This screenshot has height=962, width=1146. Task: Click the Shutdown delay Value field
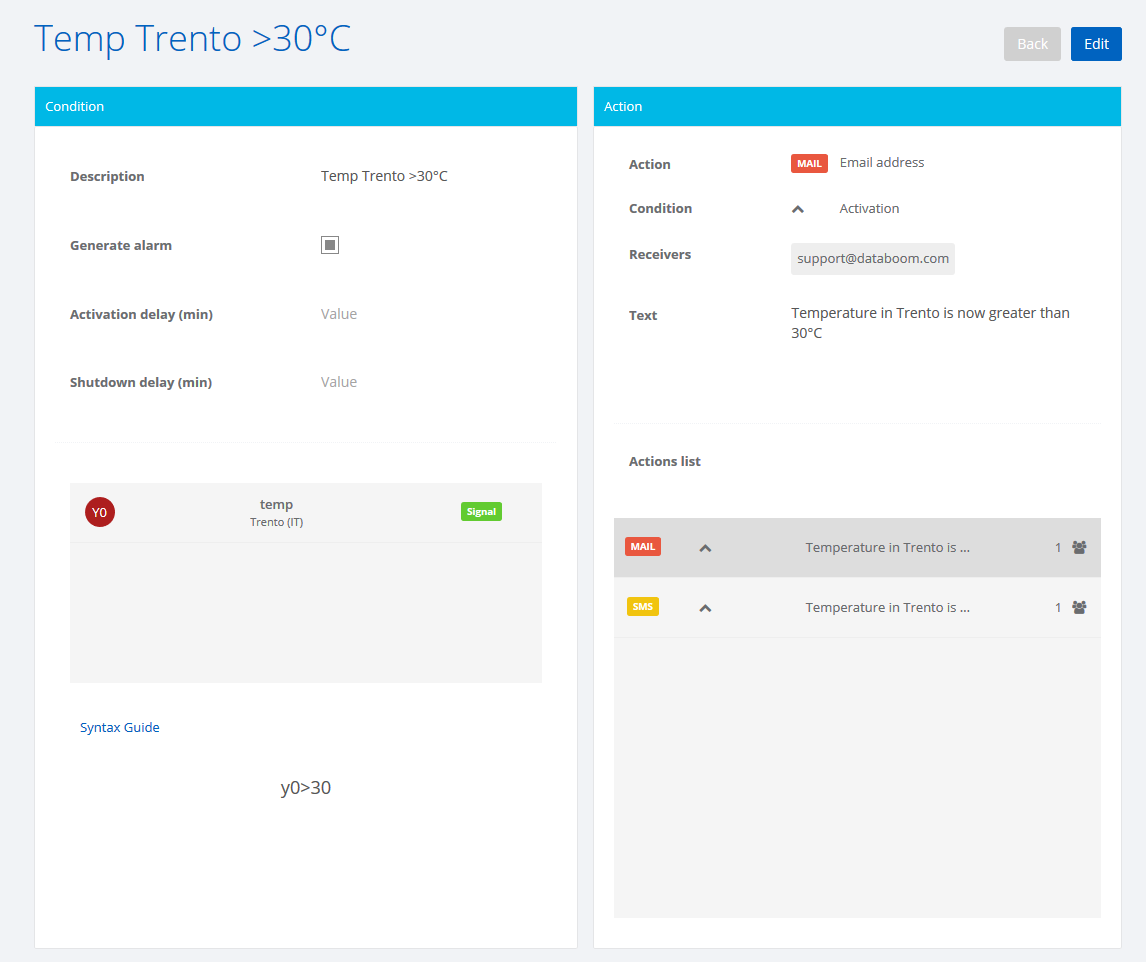[339, 382]
